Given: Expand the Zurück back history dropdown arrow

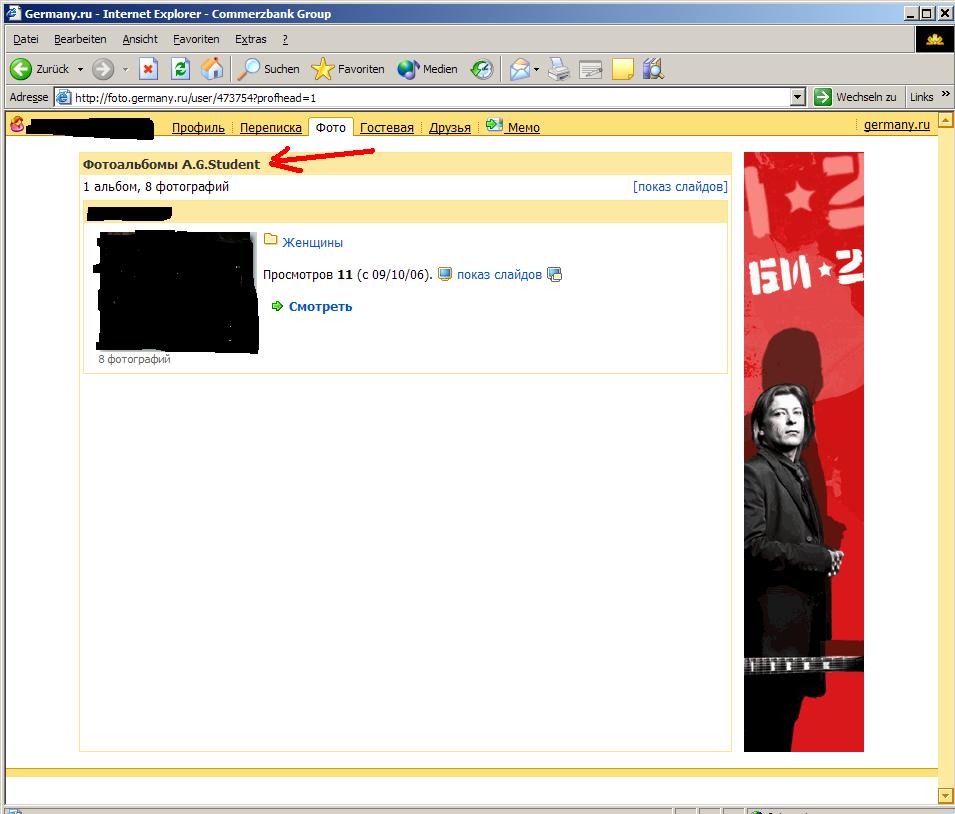Looking at the screenshot, I should (80, 70).
